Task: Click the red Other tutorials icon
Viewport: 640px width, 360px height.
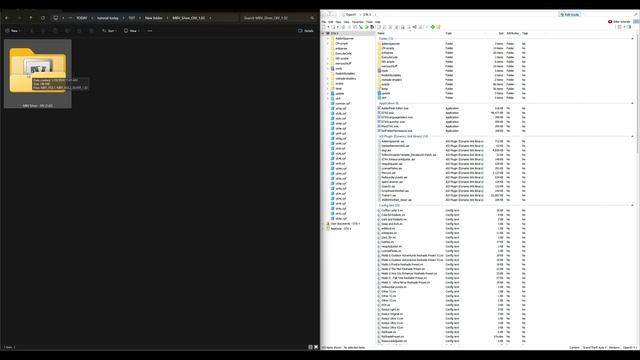Action: click(x=610, y=22)
